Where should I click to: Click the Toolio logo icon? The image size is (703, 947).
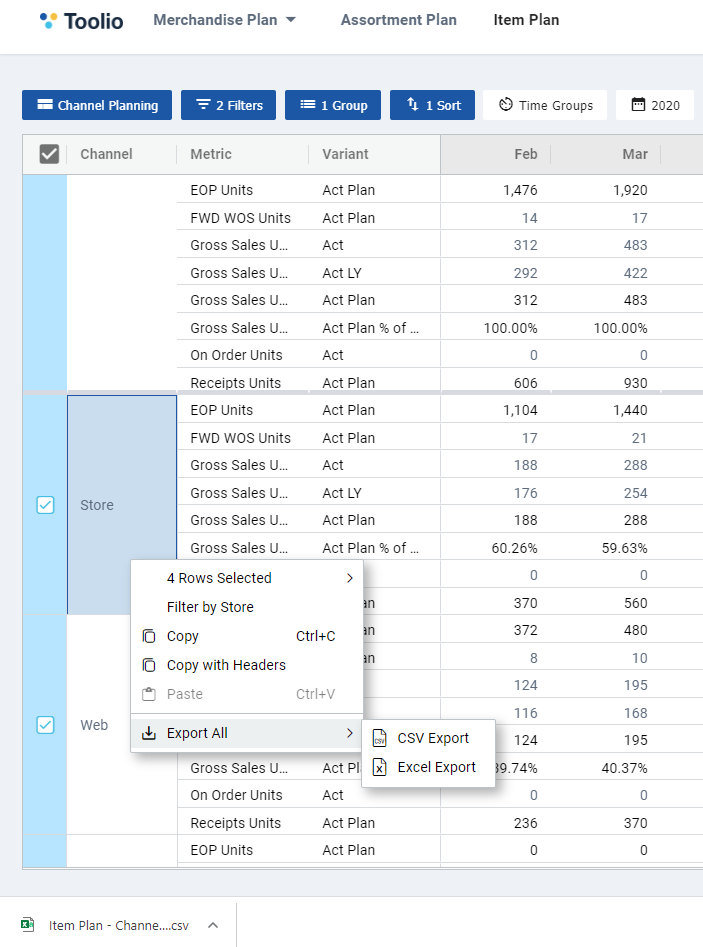tap(48, 21)
